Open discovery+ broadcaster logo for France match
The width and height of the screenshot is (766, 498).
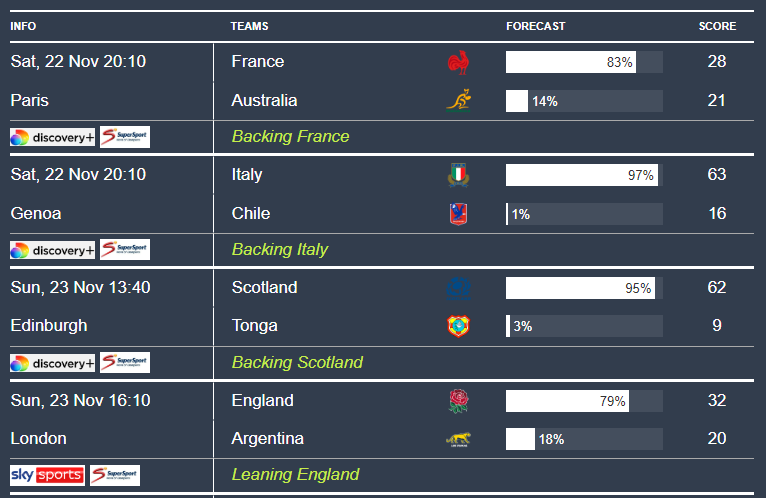[52, 137]
